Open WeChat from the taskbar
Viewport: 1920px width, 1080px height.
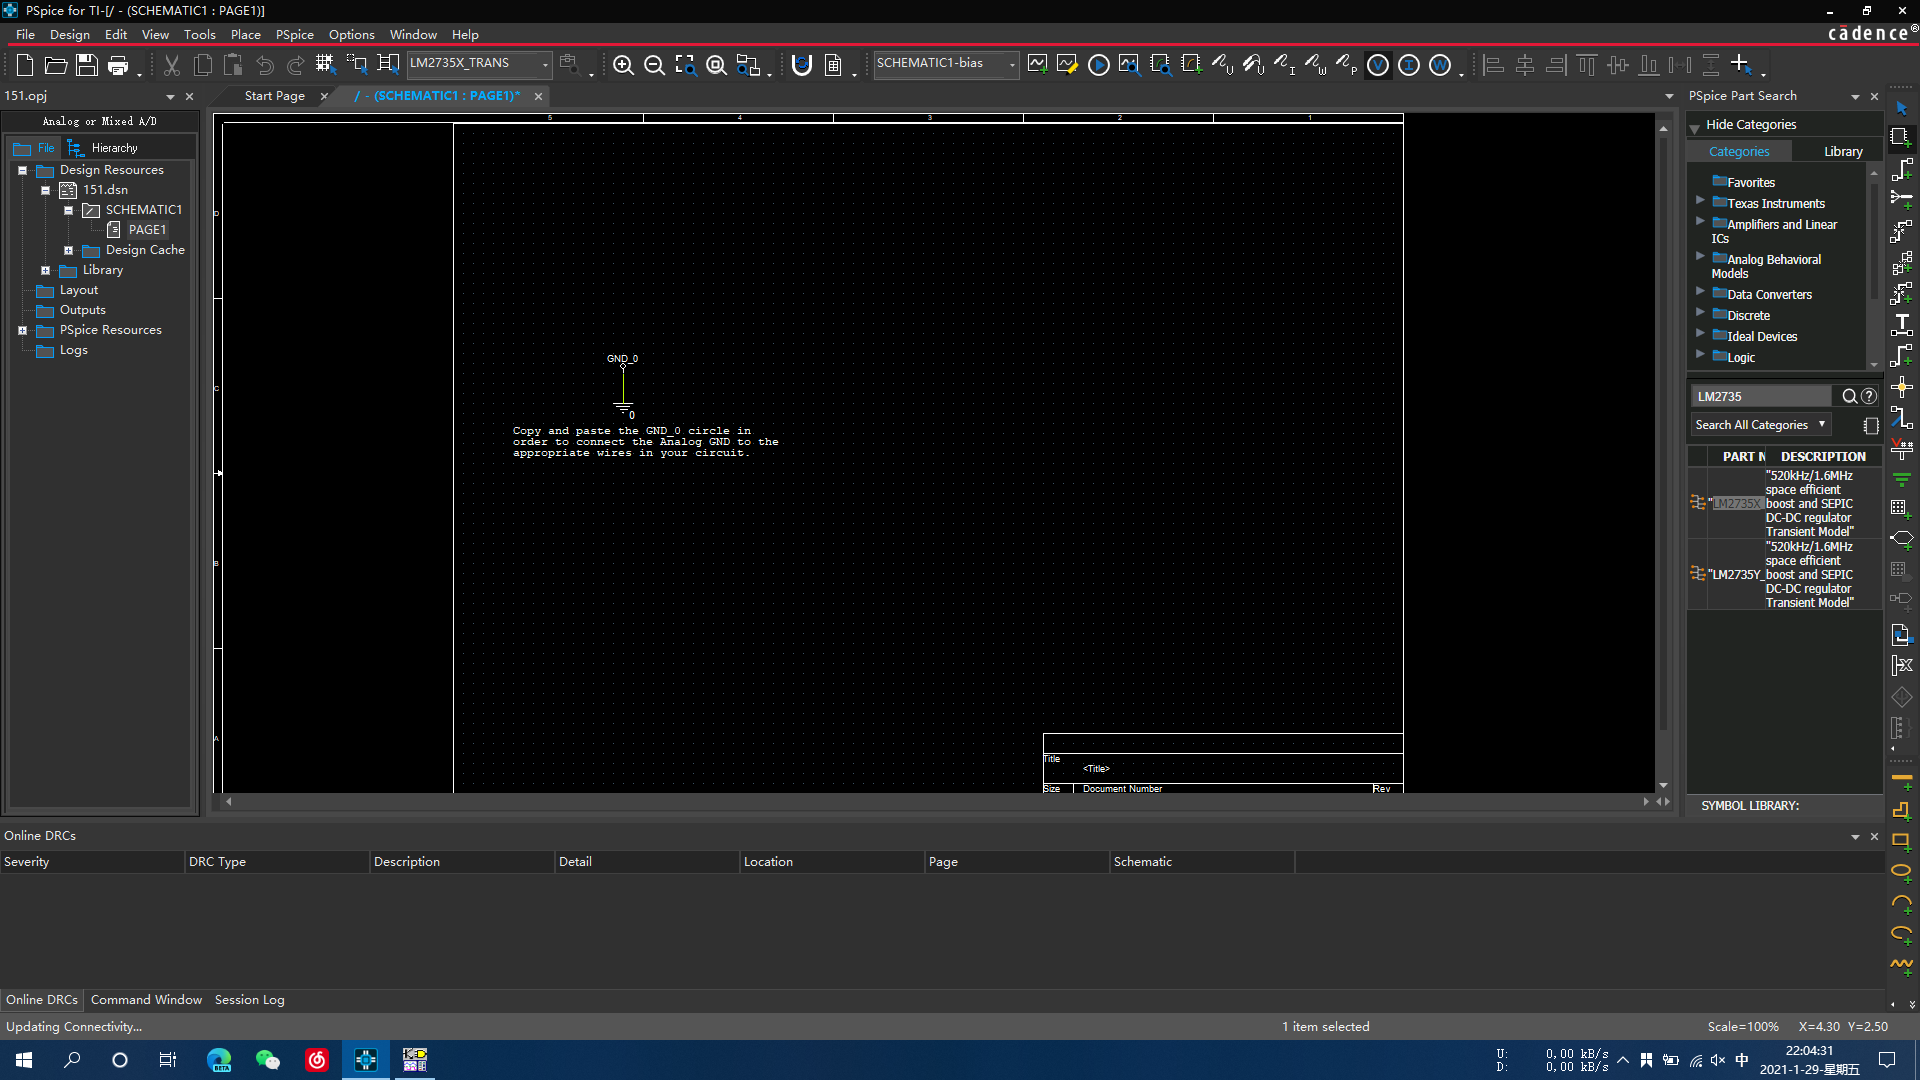pyautogui.click(x=267, y=1059)
